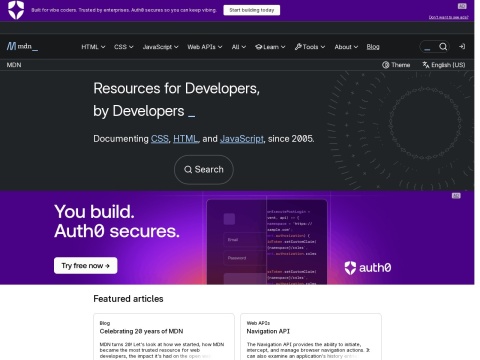Expand the HTML dropdown menu

point(93,47)
